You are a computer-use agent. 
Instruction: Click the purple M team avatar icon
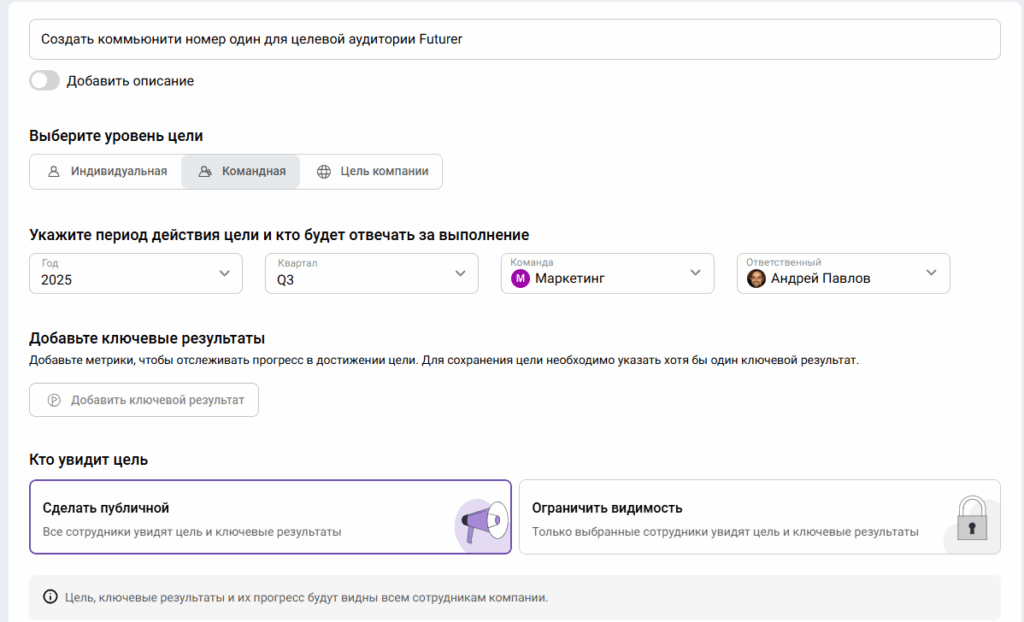pyautogui.click(x=520, y=278)
